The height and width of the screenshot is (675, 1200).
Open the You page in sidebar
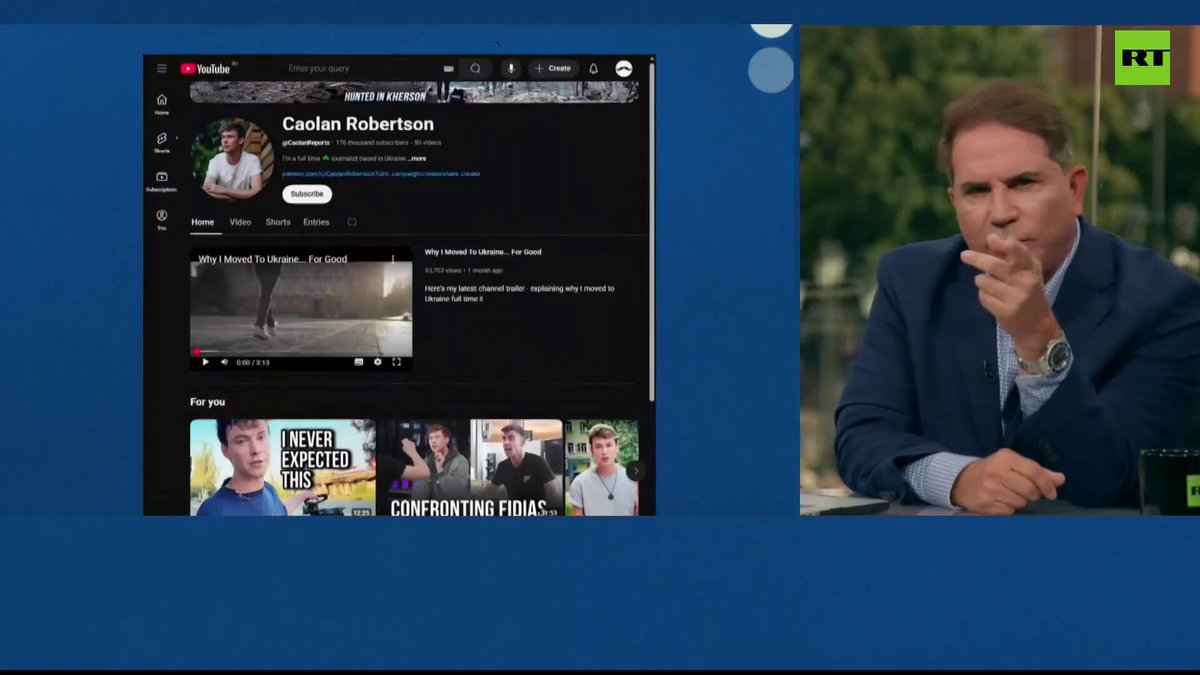pos(162,219)
